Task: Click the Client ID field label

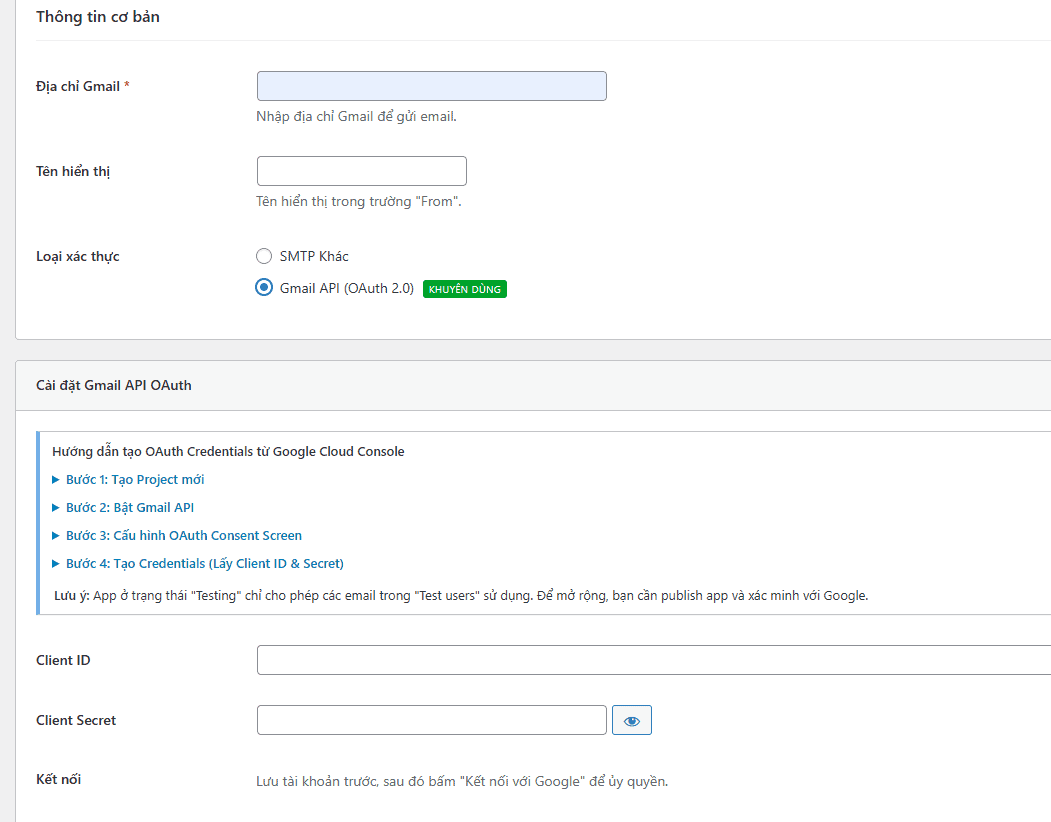Action: click(x=63, y=660)
